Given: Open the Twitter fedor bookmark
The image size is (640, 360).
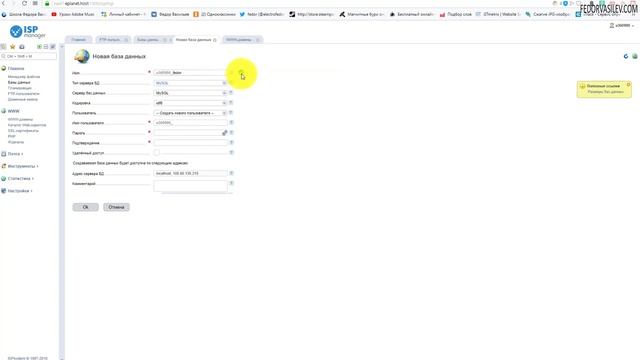Looking at the screenshot, I should coord(262,14).
